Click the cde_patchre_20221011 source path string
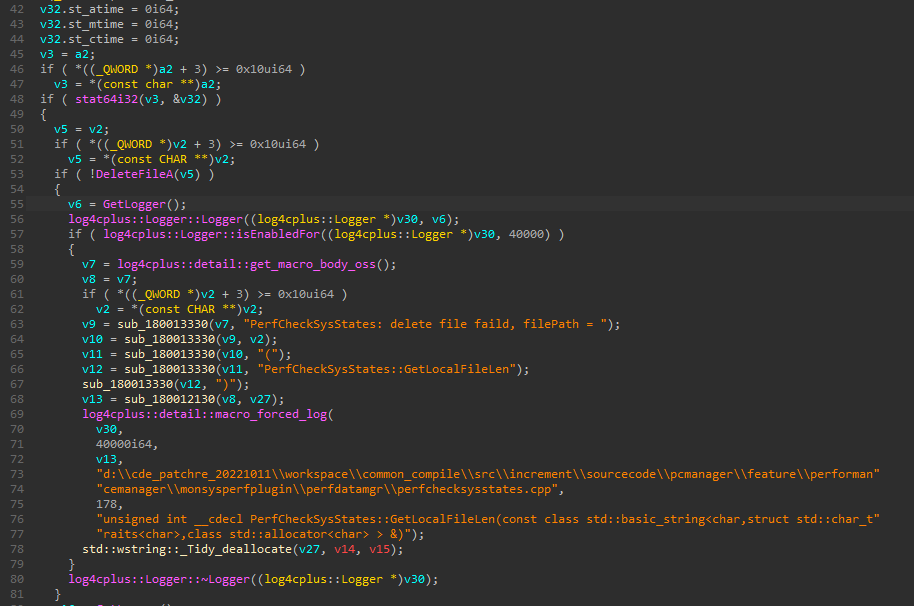This screenshot has height=606, width=914. click(x=487, y=474)
